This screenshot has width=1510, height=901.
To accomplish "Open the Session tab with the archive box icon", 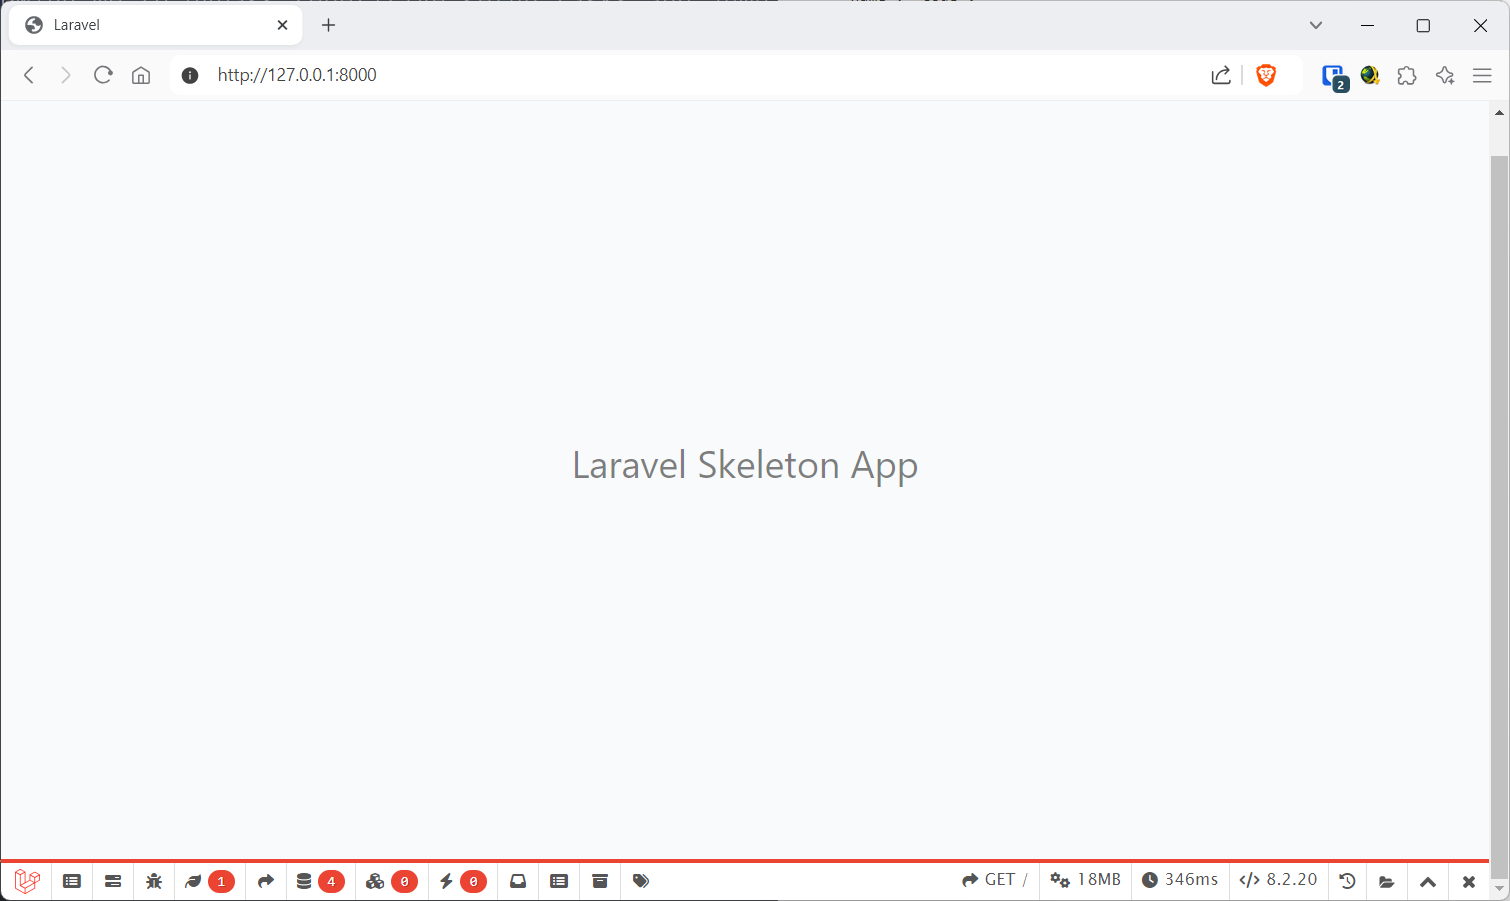I will click(600, 881).
